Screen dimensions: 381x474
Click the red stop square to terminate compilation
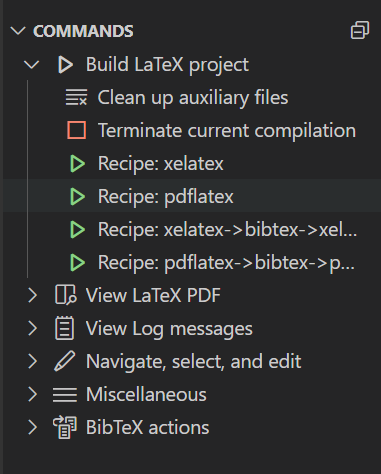[77, 130]
